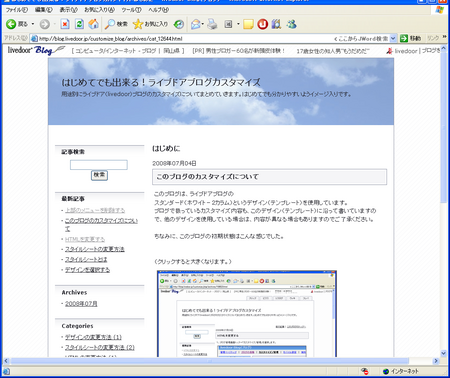
Task: Click popup-blocker icon in status bar
Action: click(x=365, y=371)
